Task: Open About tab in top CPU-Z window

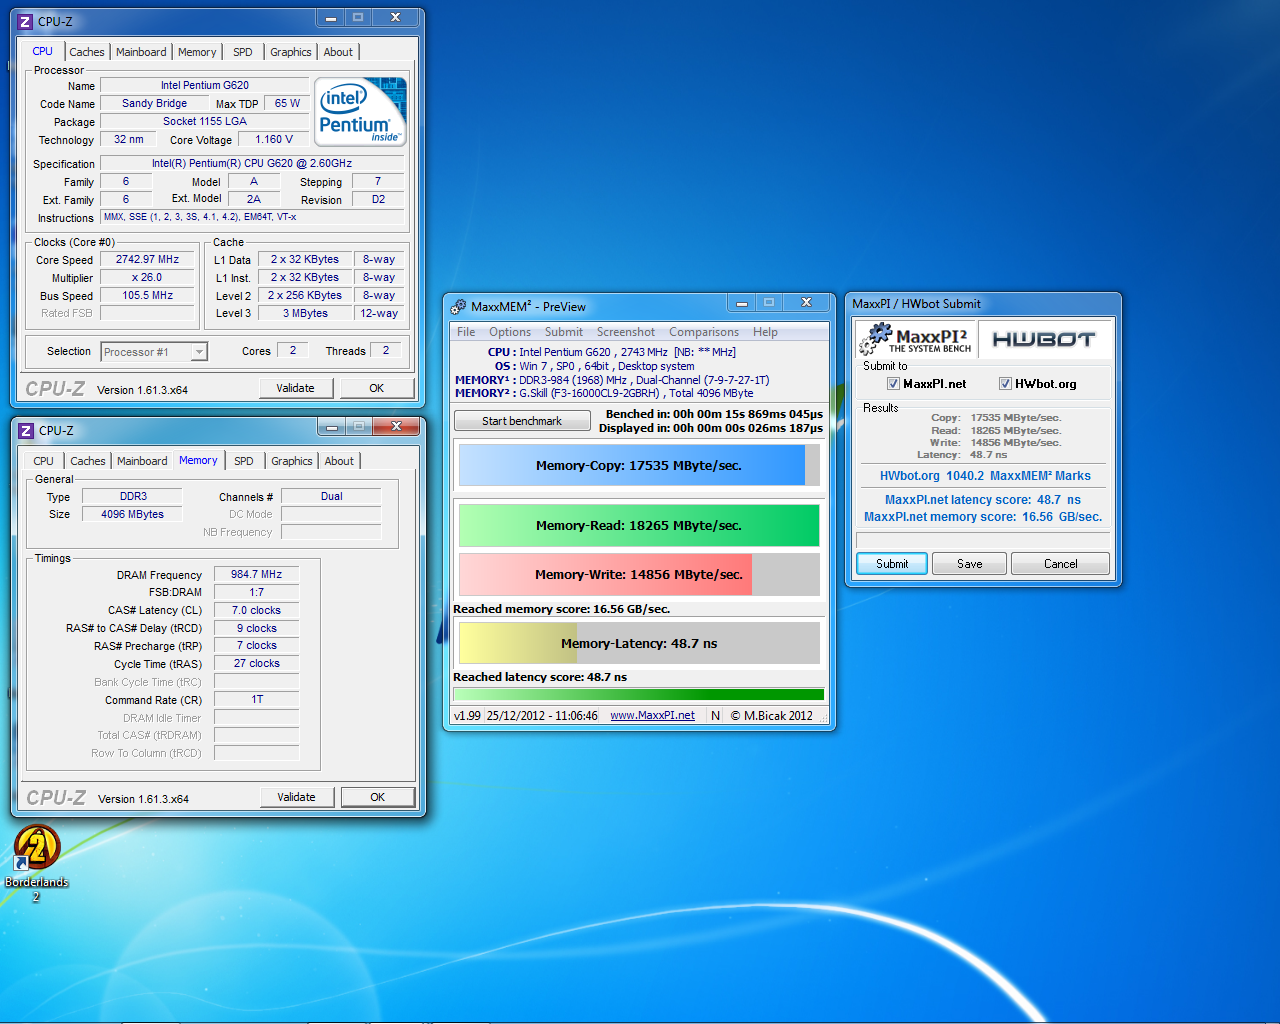Action: coord(338,52)
